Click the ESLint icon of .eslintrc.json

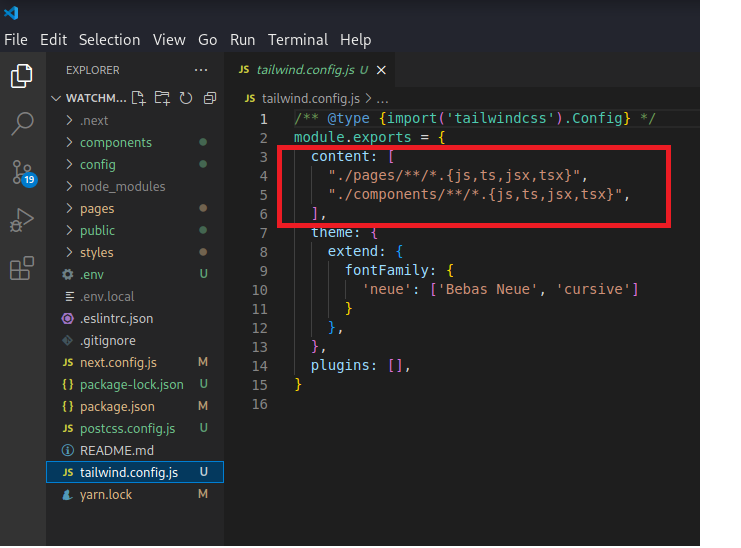click(x=68, y=318)
